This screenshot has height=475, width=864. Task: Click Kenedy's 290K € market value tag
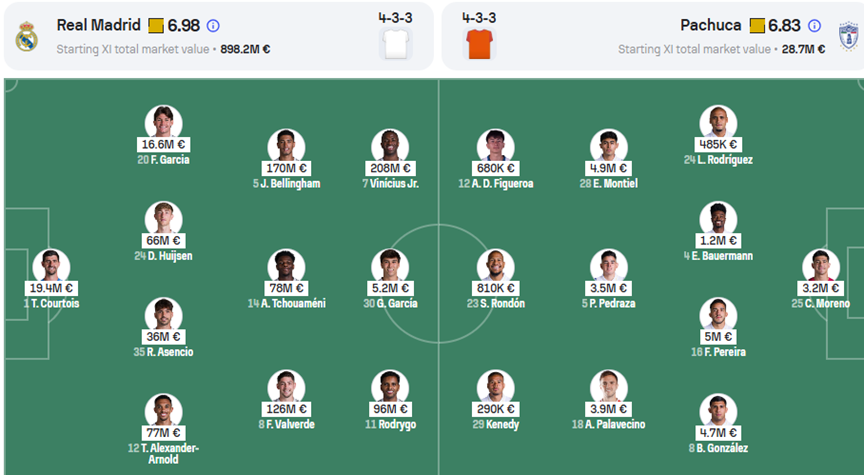(496, 409)
